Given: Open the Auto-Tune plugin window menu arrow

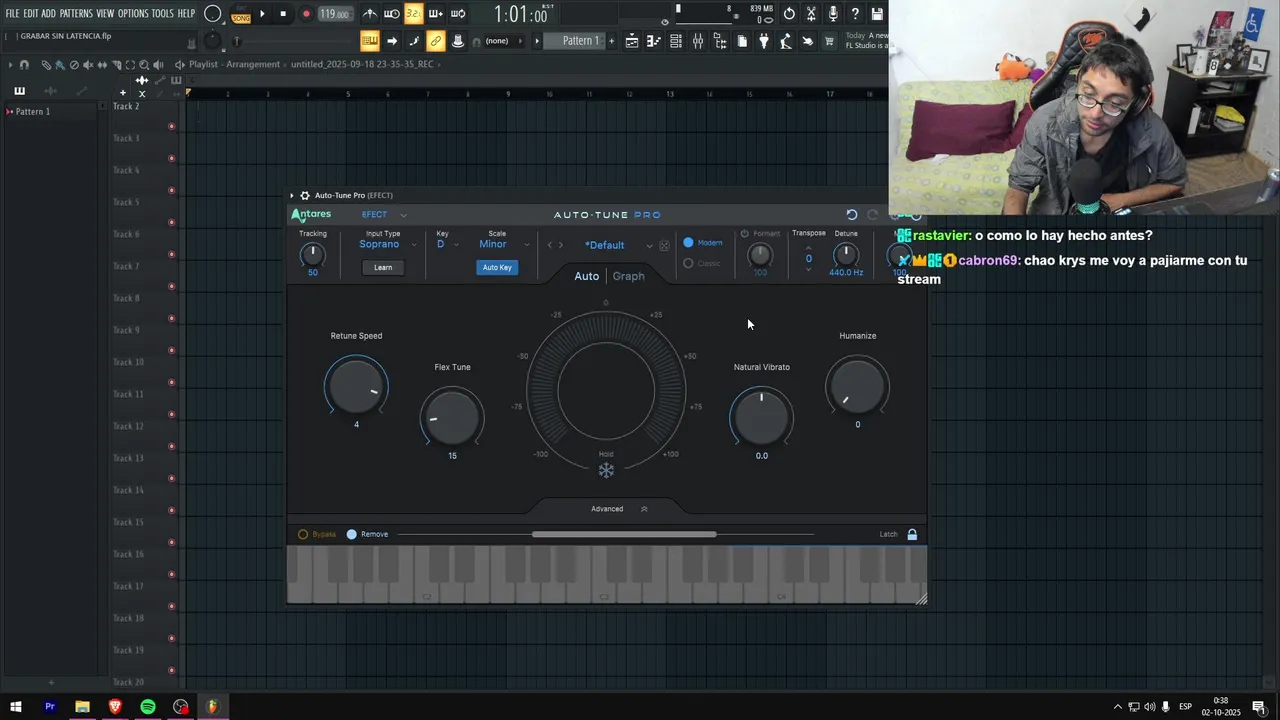Looking at the screenshot, I should [x=291, y=195].
